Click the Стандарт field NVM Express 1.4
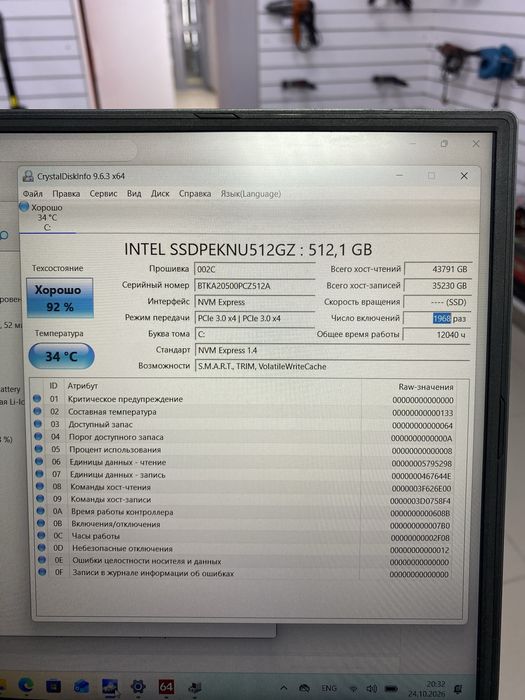The width and height of the screenshot is (525, 700). tap(332, 350)
